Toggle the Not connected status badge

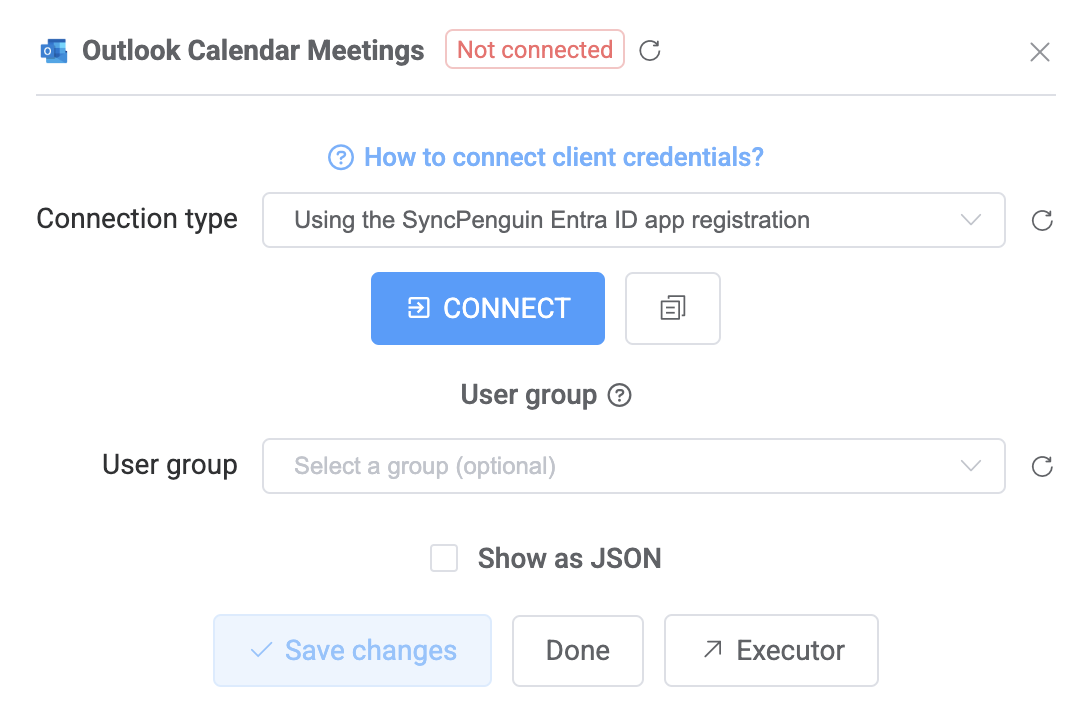click(534, 49)
